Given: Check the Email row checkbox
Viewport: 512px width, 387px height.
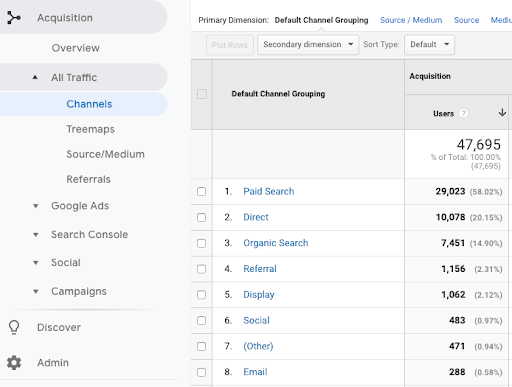Looking at the screenshot, I should pos(201,372).
